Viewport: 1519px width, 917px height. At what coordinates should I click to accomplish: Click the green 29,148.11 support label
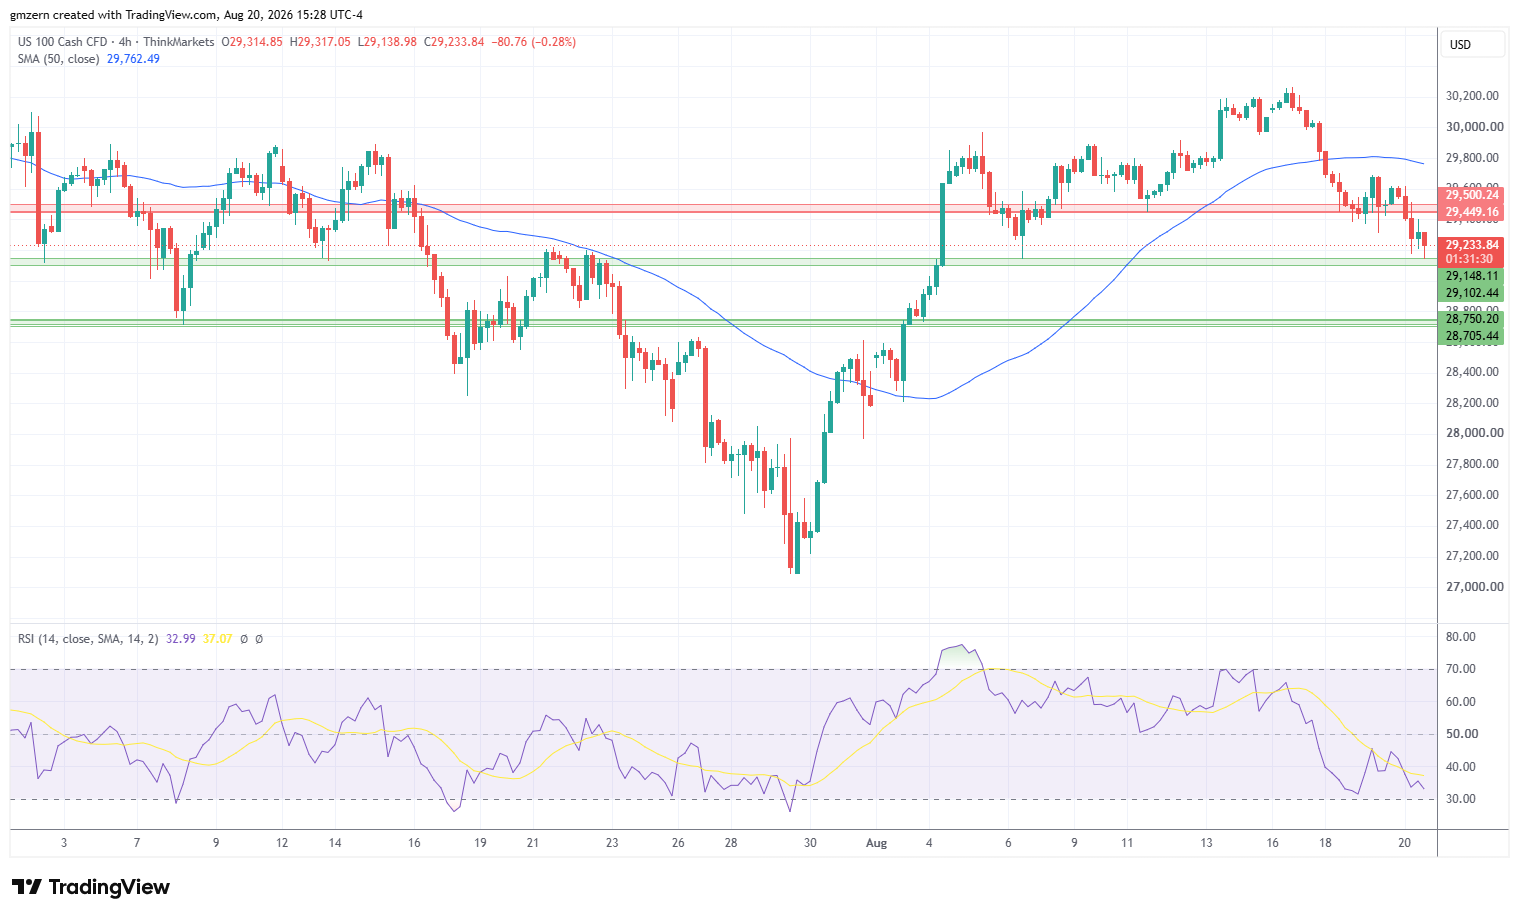coord(1471,276)
